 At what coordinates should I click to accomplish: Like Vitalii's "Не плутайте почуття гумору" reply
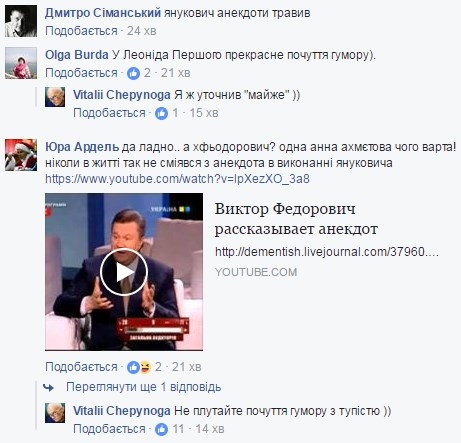[x=109, y=429]
